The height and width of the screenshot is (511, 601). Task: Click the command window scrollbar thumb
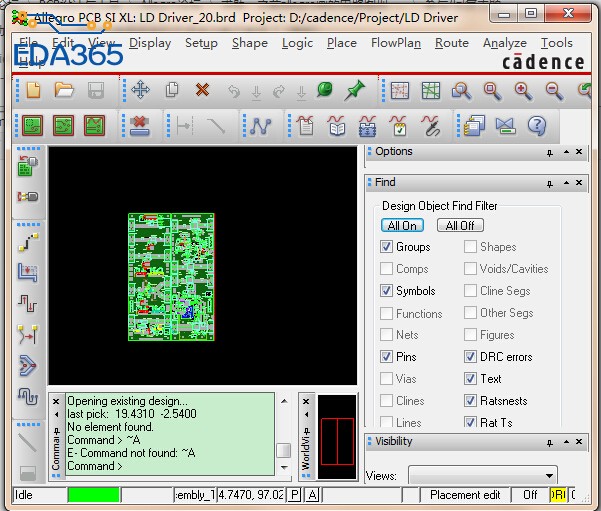pos(284,450)
